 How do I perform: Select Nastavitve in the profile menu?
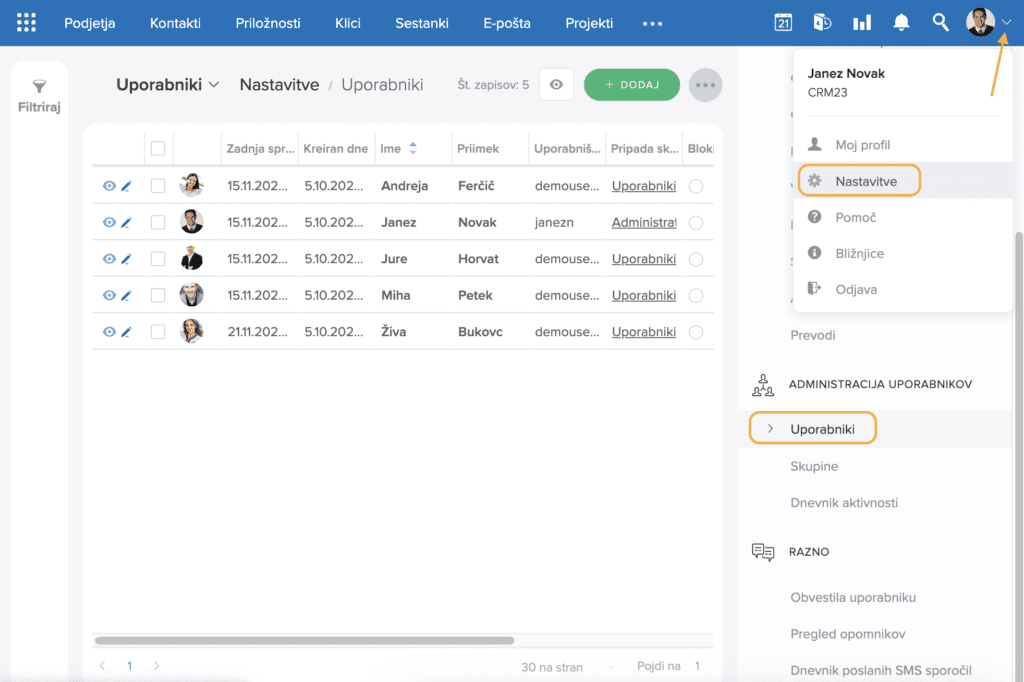tap(865, 181)
